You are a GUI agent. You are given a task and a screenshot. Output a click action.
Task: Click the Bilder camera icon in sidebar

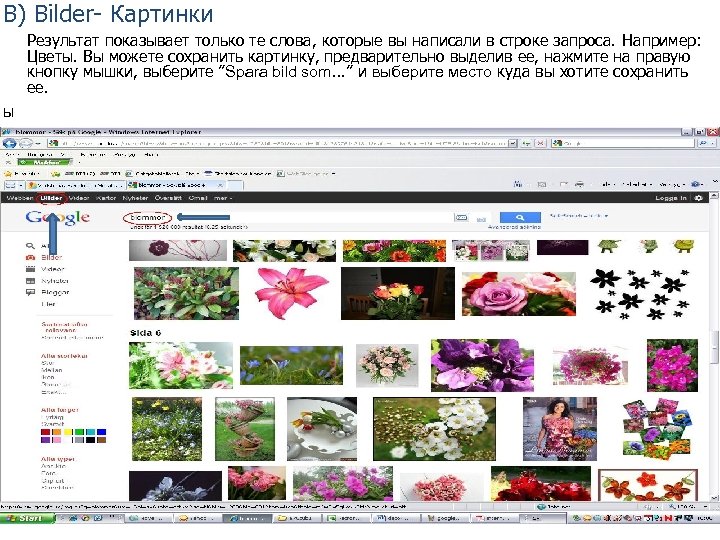pyautogui.click(x=30, y=258)
